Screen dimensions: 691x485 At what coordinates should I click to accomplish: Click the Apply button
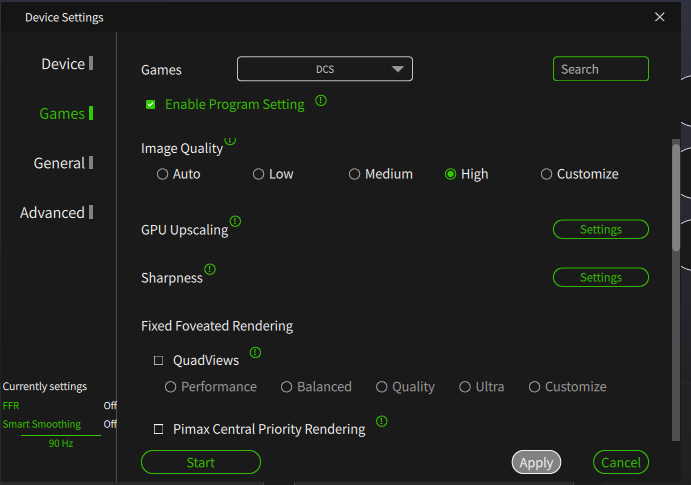pyautogui.click(x=536, y=463)
